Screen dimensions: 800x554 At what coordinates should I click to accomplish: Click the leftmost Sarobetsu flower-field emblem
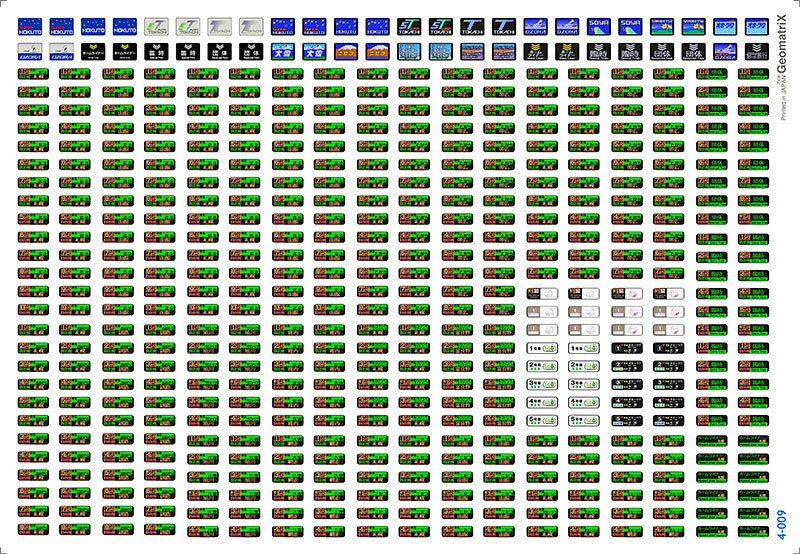[x=661, y=26]
